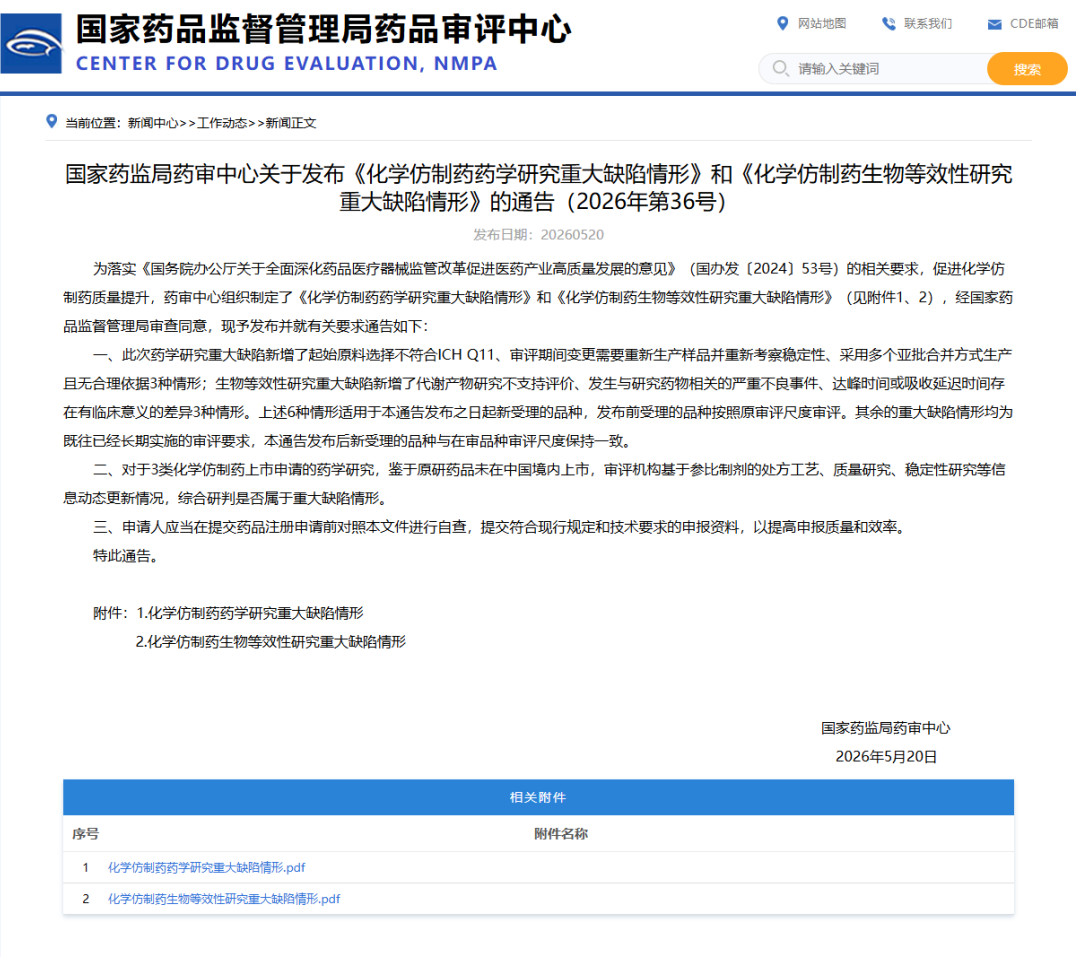The height and width of the screenshot is (957, 1076).
Task: Click the date 2026年5月20日
Action: click(x=886, y=757)
